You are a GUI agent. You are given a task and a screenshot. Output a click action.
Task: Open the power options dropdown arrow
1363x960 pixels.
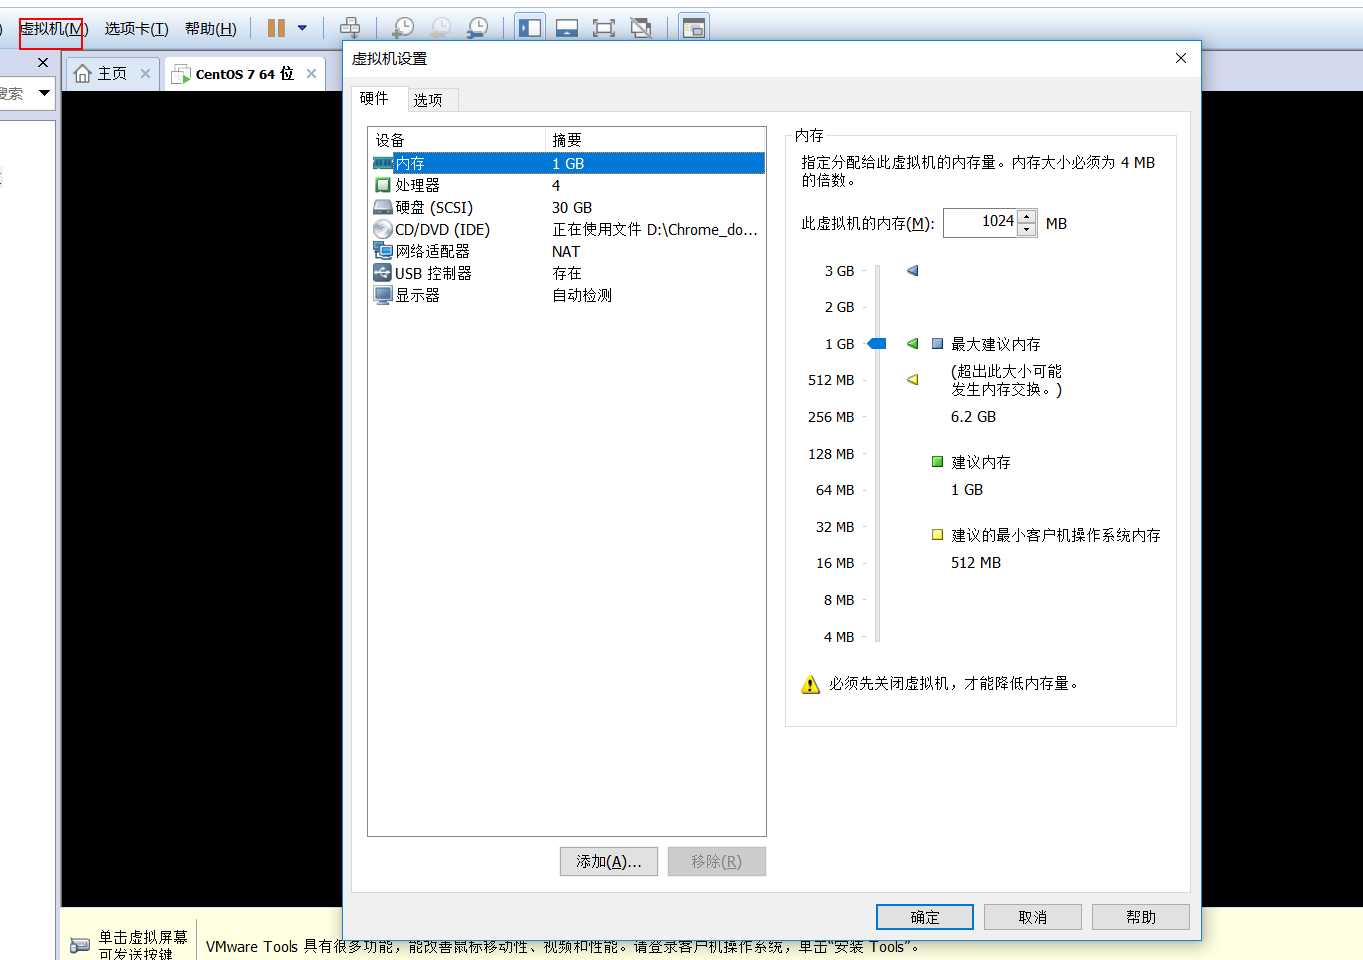tap(302, 28)
